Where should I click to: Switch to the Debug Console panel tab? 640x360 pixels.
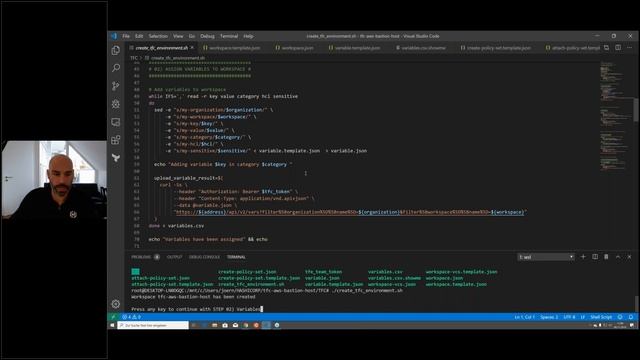(204, 257)
